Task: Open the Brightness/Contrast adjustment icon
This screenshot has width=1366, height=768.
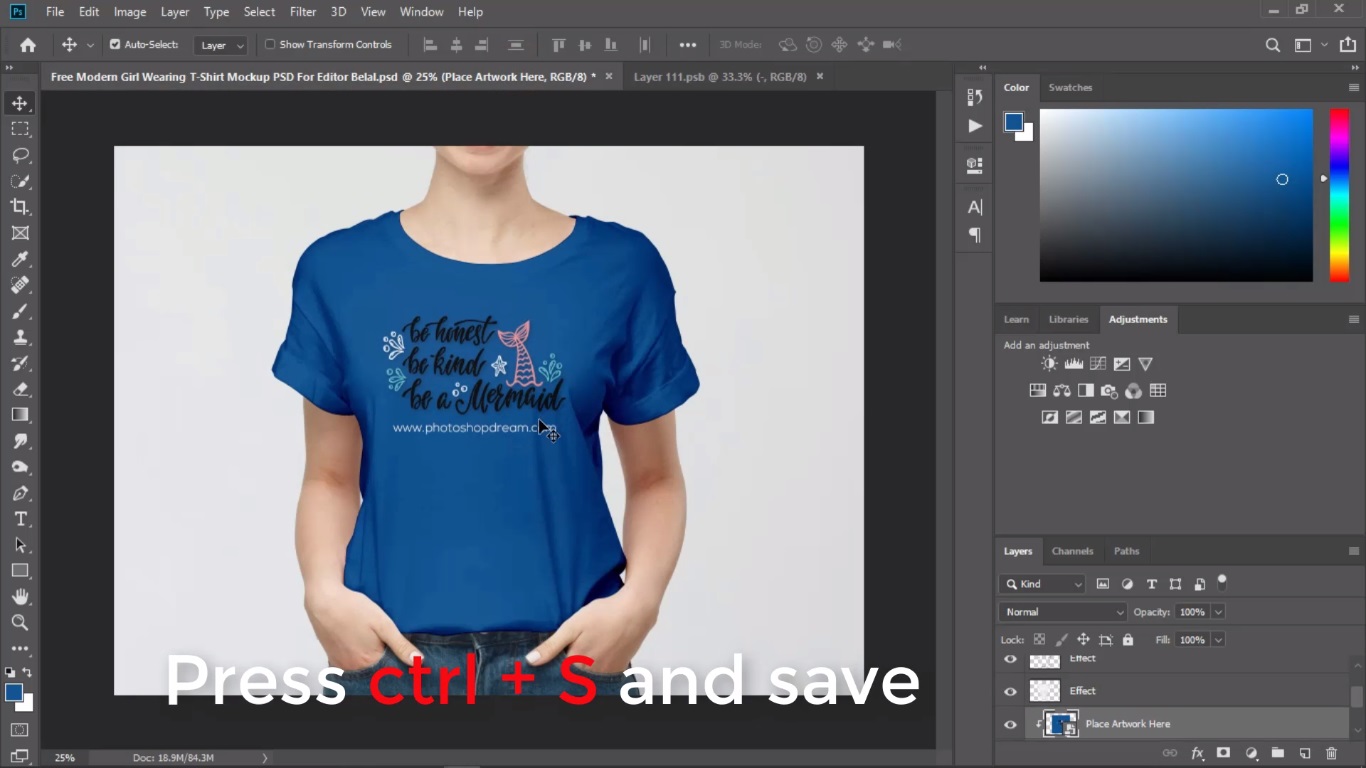Action: [x=1048, y=364]
